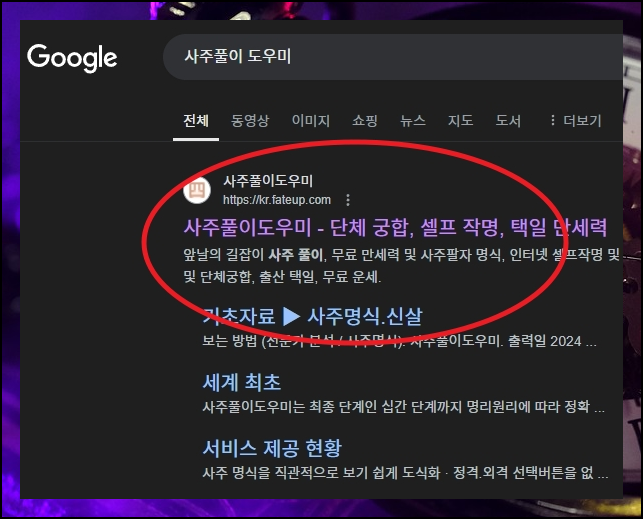Screen dimensions: 643x519
Task: Switch to the 지도 tab
Action: click(461, 121)
